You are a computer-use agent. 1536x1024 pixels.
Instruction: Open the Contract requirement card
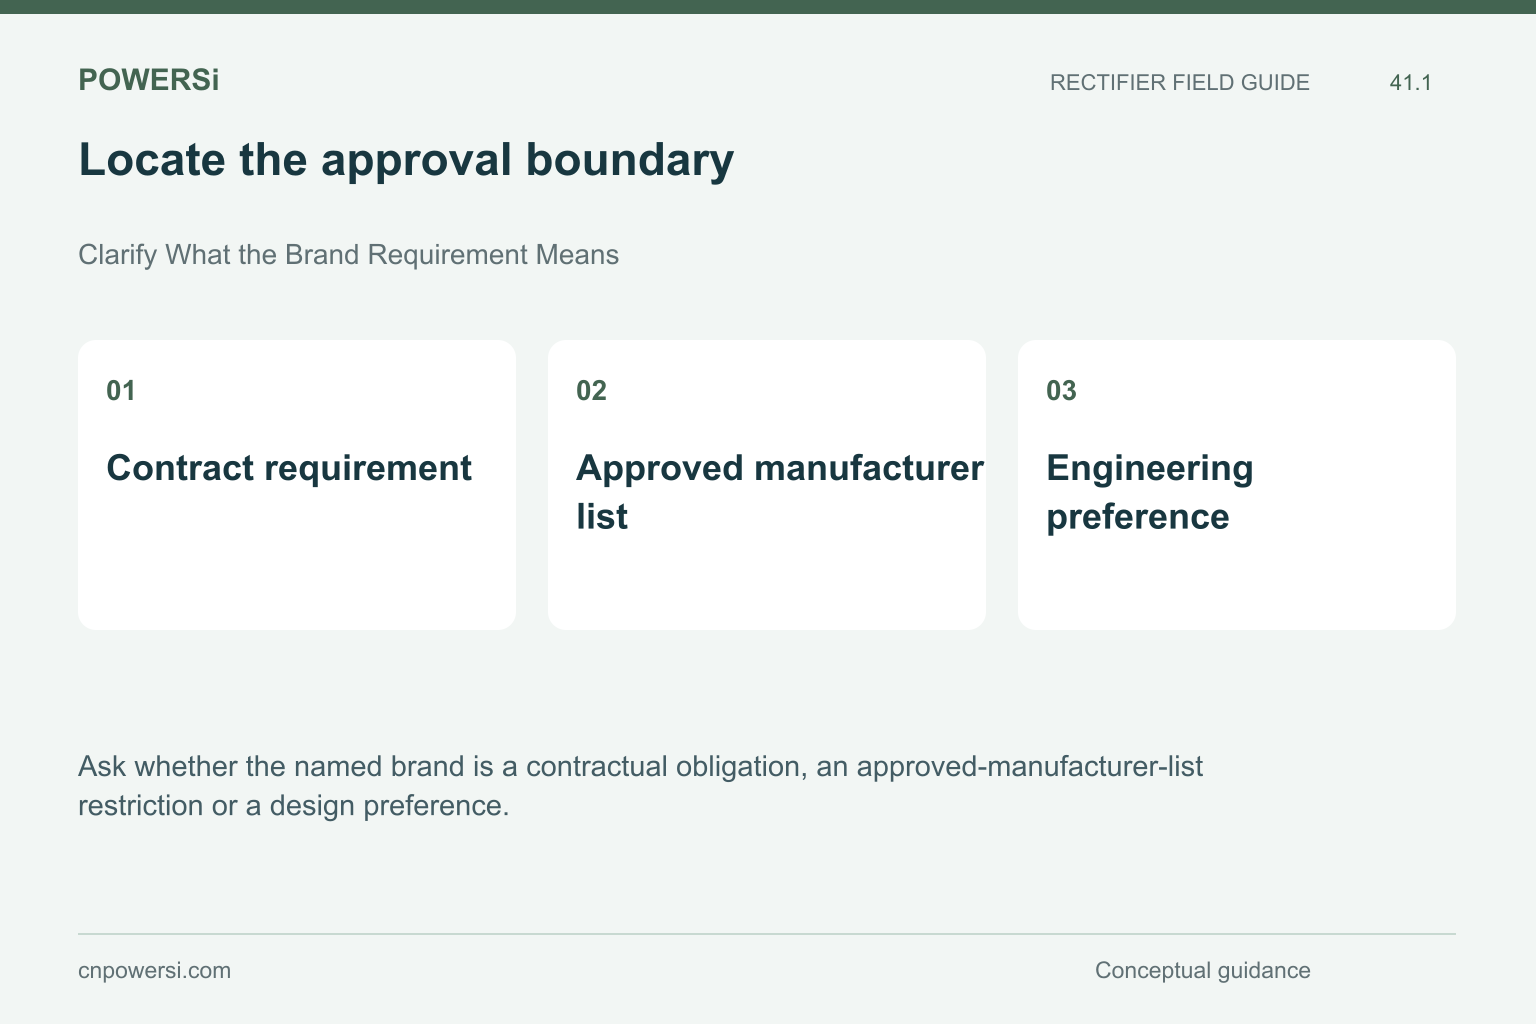point(297,485)
